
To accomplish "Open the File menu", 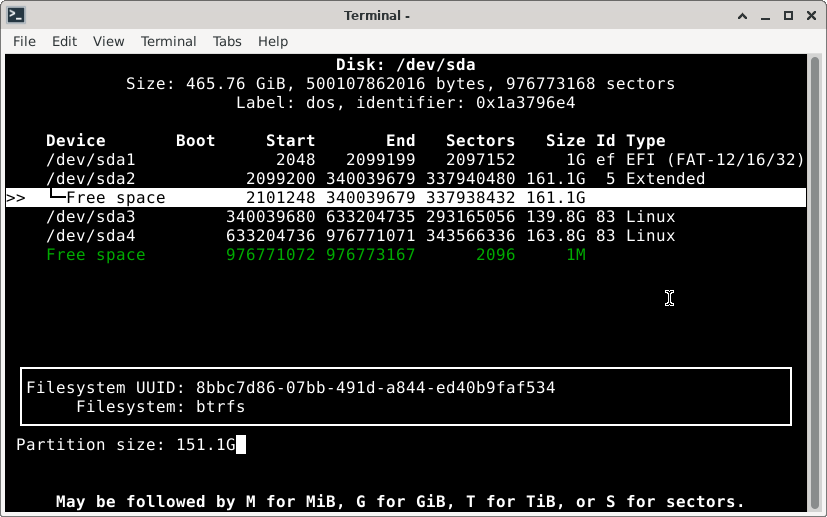I will (24, 41).
